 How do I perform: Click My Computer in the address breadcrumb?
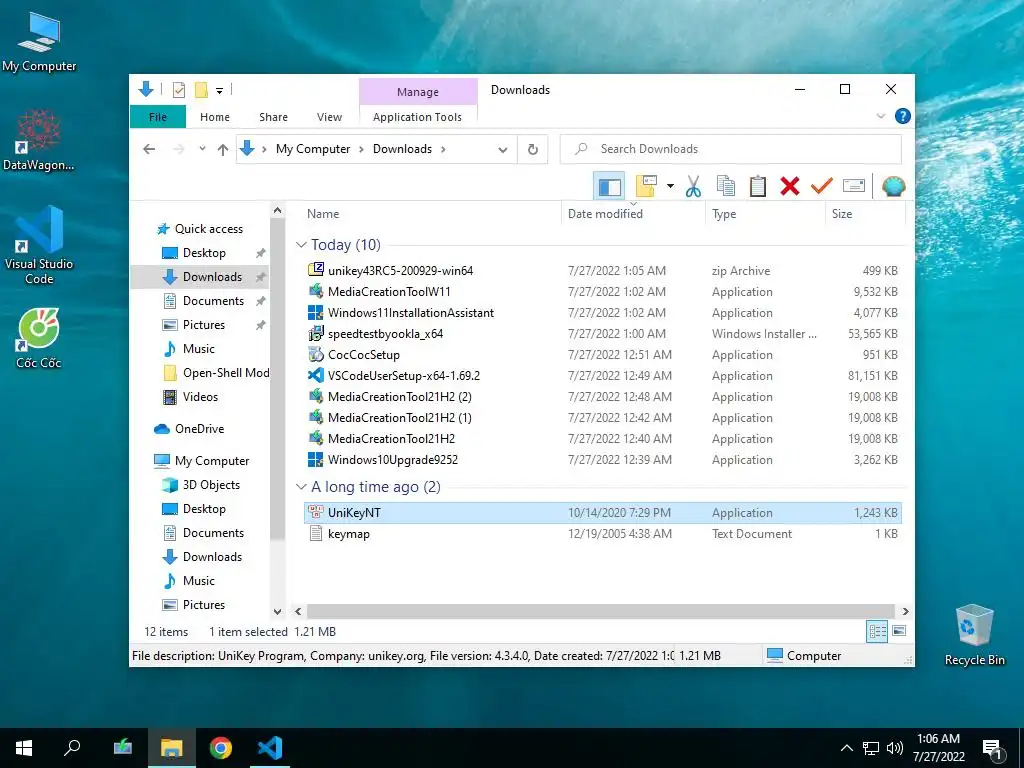point(313,149)
